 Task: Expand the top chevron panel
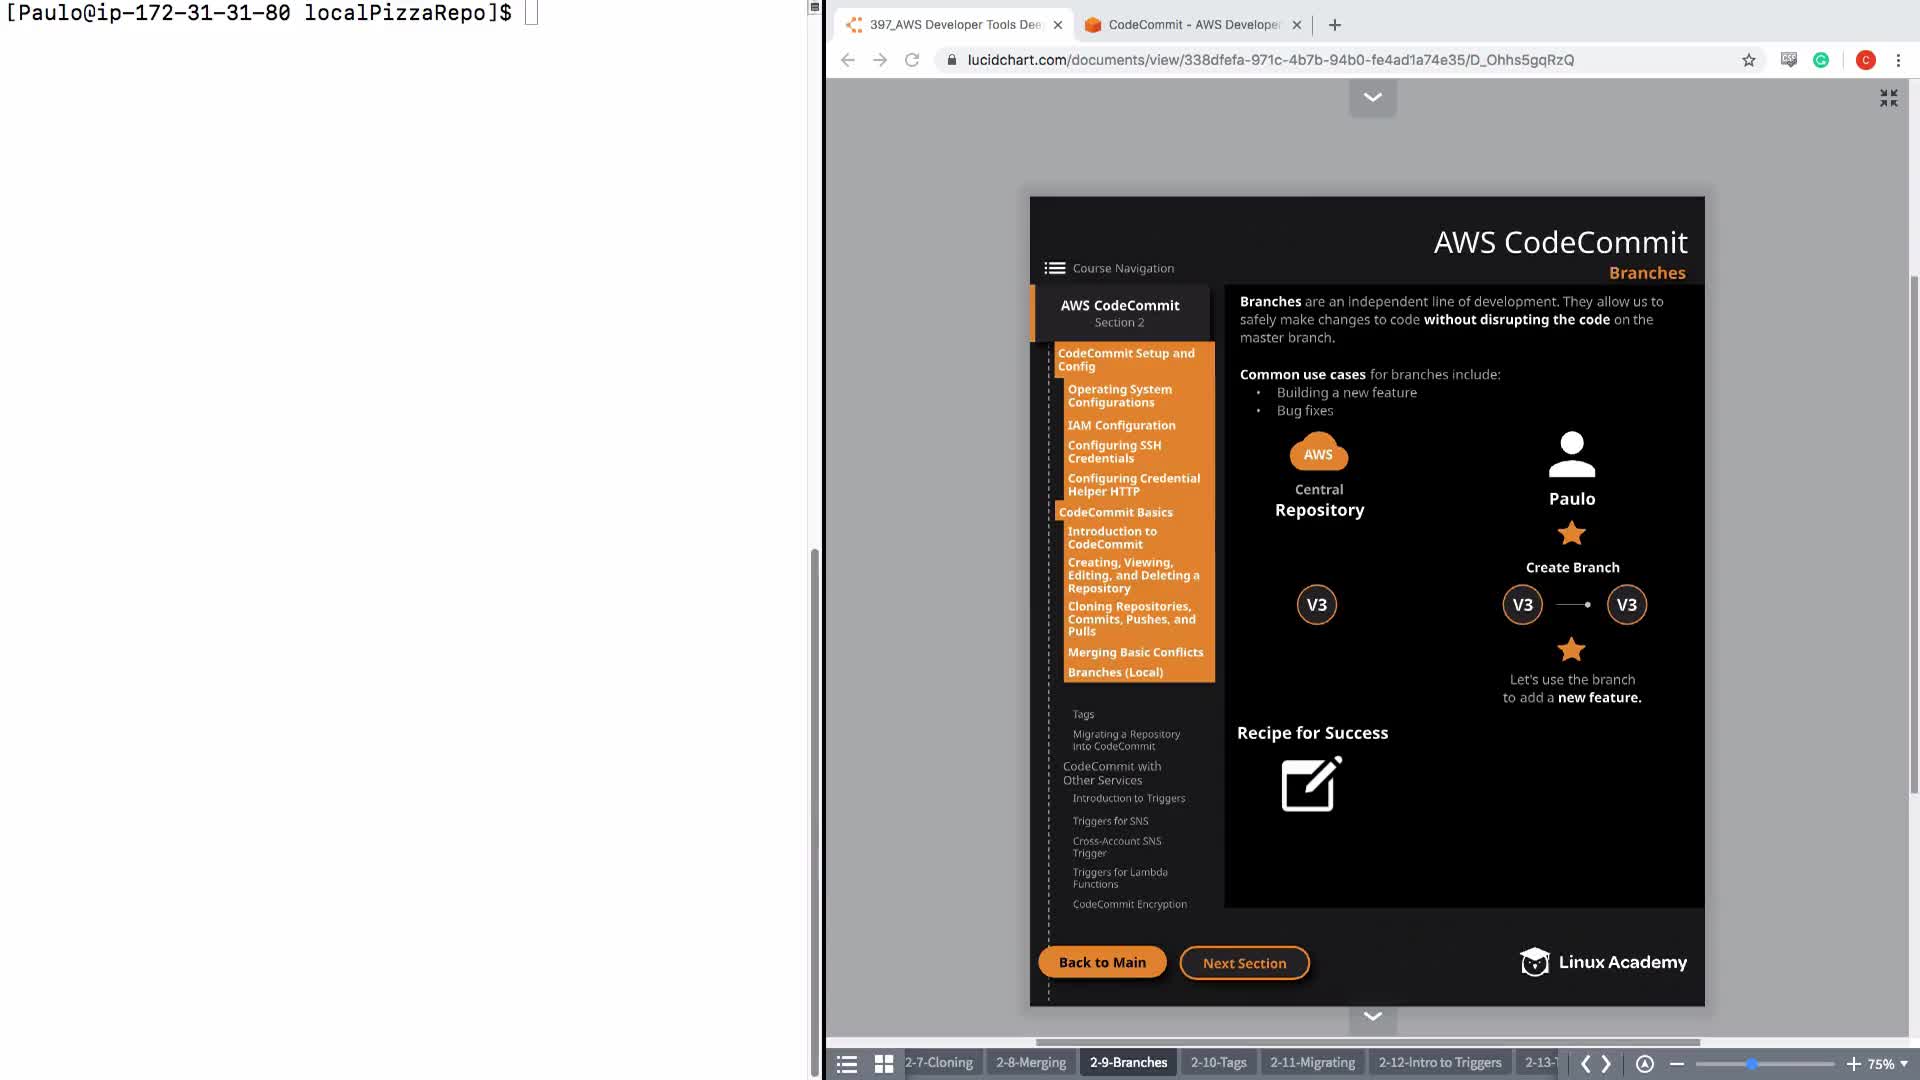pyautogui.click(x=1372, y=97)
